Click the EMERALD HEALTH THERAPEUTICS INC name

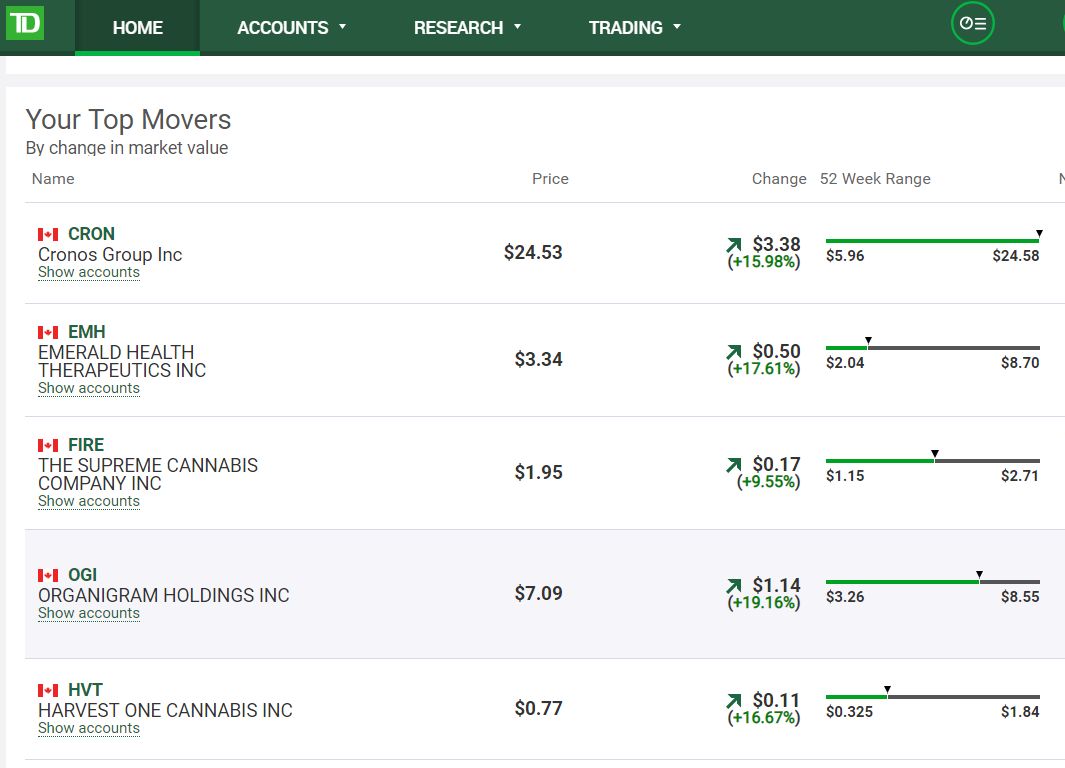point(122,361)
